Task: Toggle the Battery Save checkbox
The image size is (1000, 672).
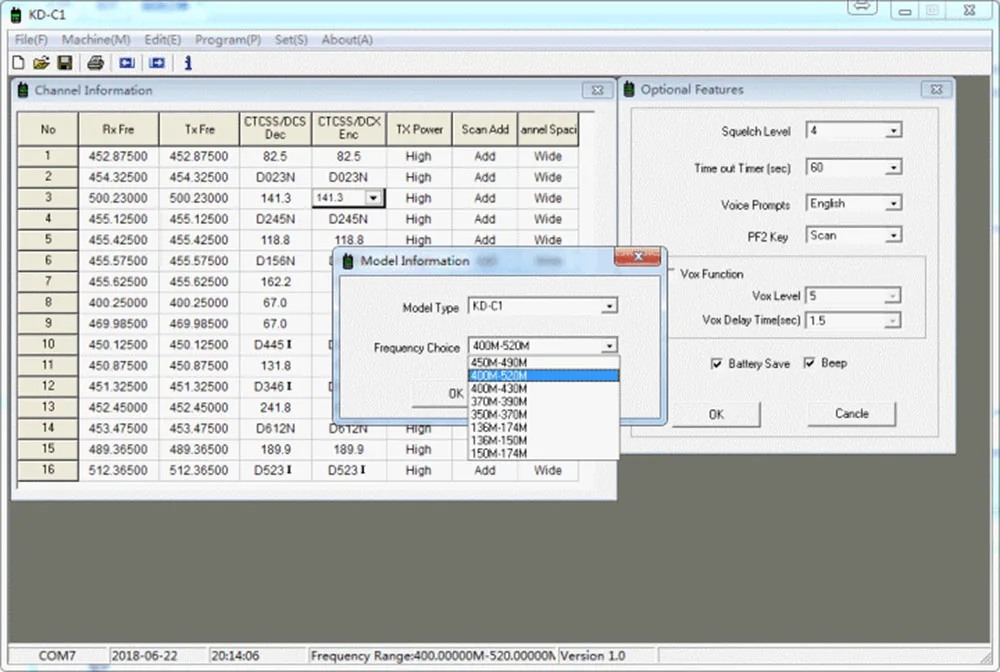Action: (x=717, y=364)
